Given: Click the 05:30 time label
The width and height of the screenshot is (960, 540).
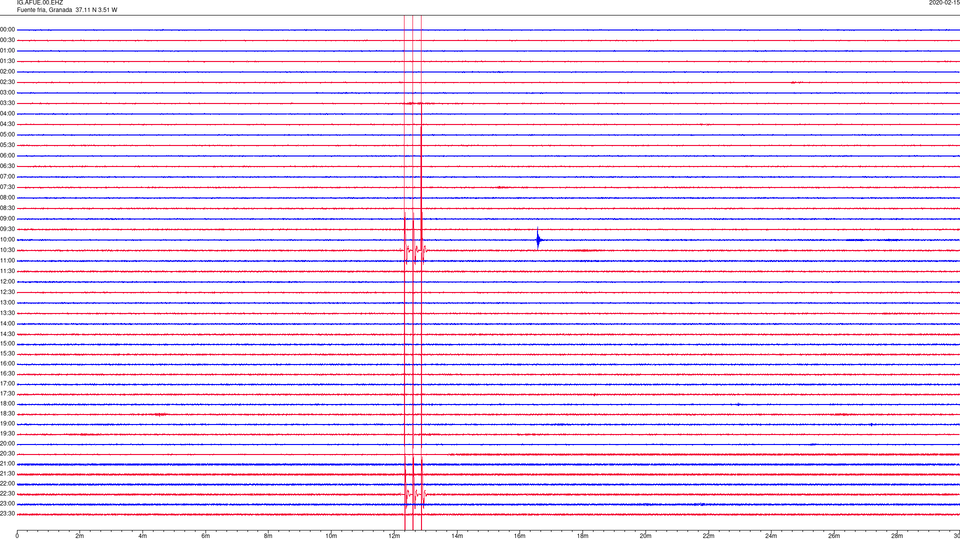Looking at the screenshot, I should (x=7, y=145).
